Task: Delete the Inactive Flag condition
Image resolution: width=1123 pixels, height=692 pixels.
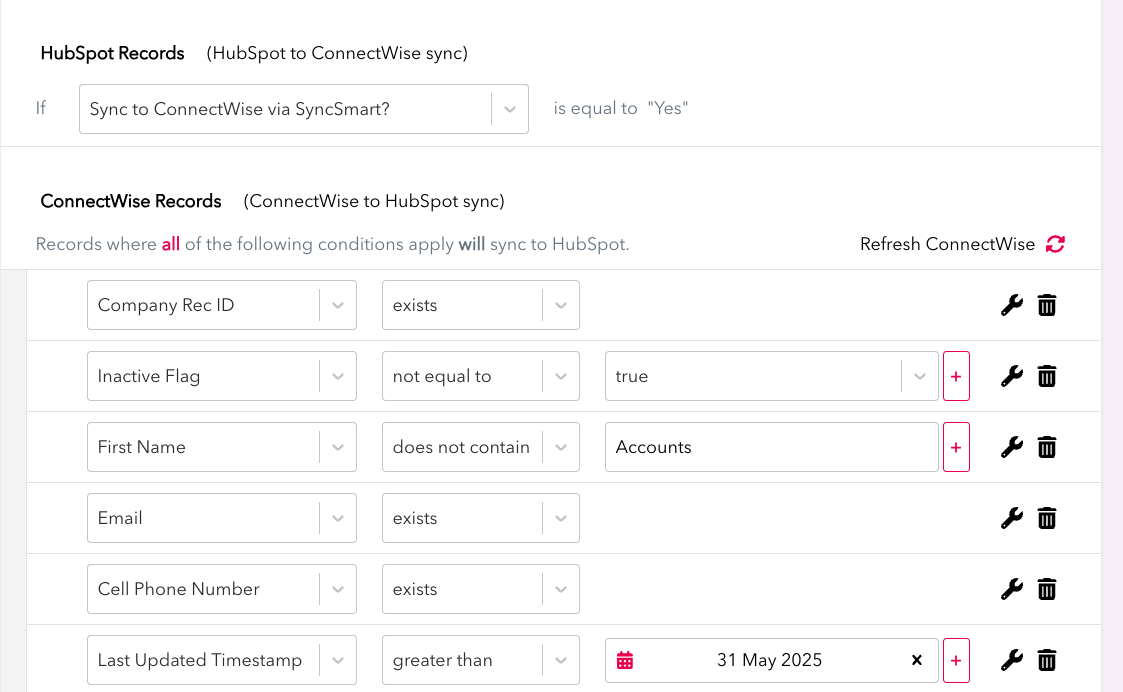Action: [x=1047, y=376]
